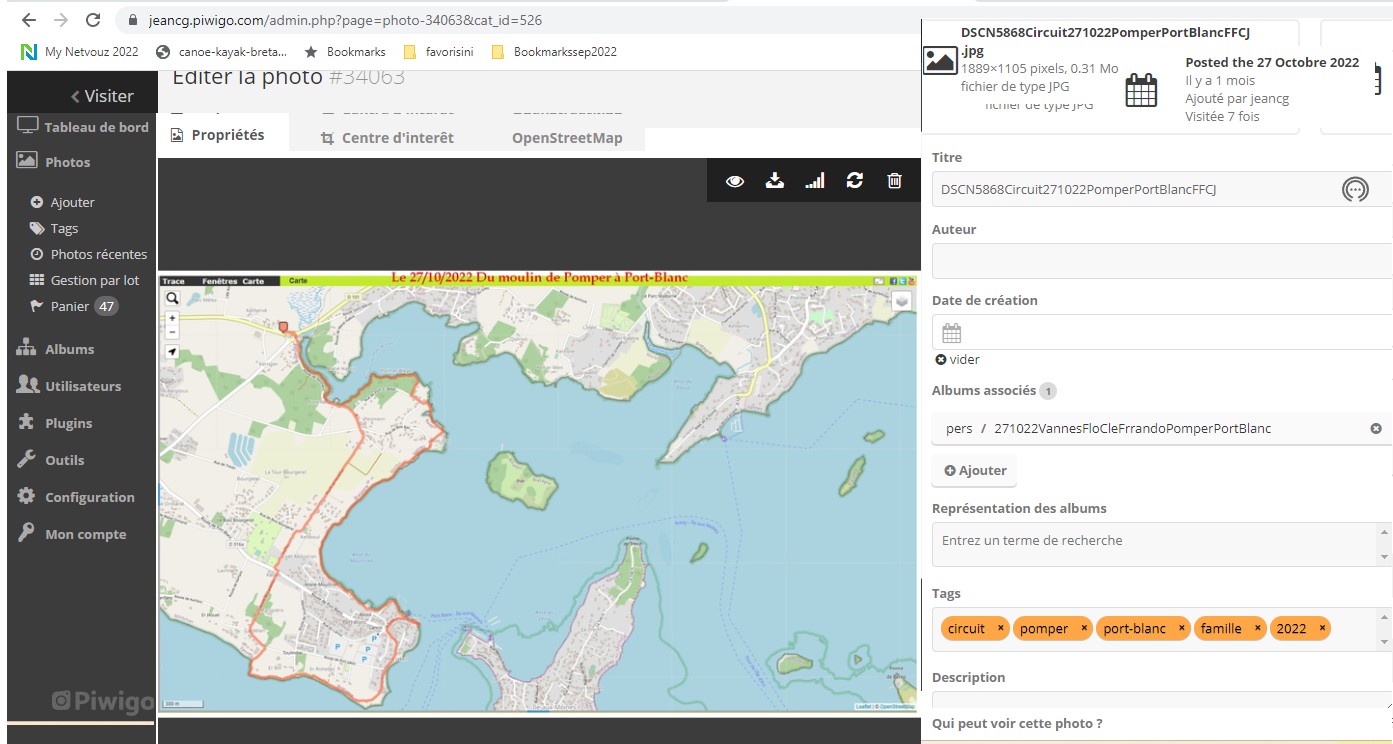Remove the associated album pers entry
The image size is (1393, 744).
(1375, 428)
